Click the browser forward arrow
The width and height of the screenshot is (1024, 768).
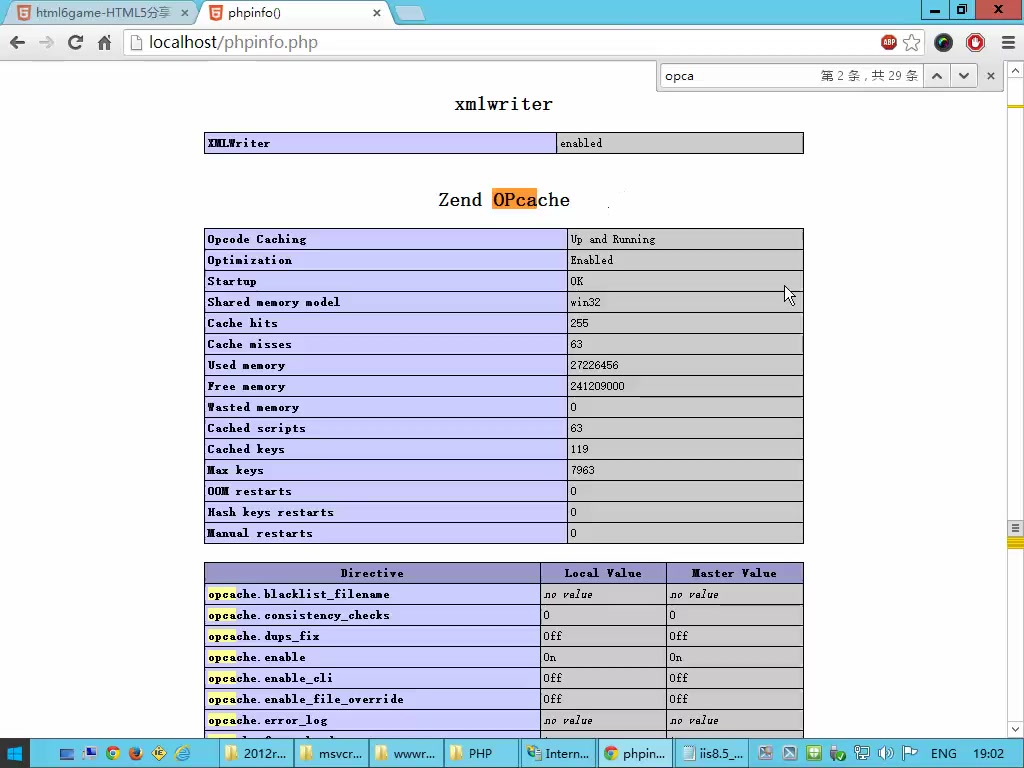[46, 42]
